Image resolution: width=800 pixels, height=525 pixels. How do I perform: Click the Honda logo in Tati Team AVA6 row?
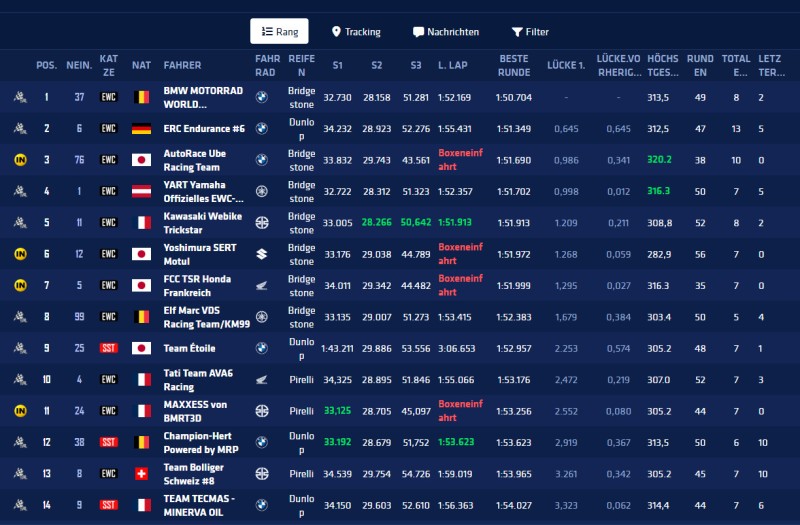[262, 380]
